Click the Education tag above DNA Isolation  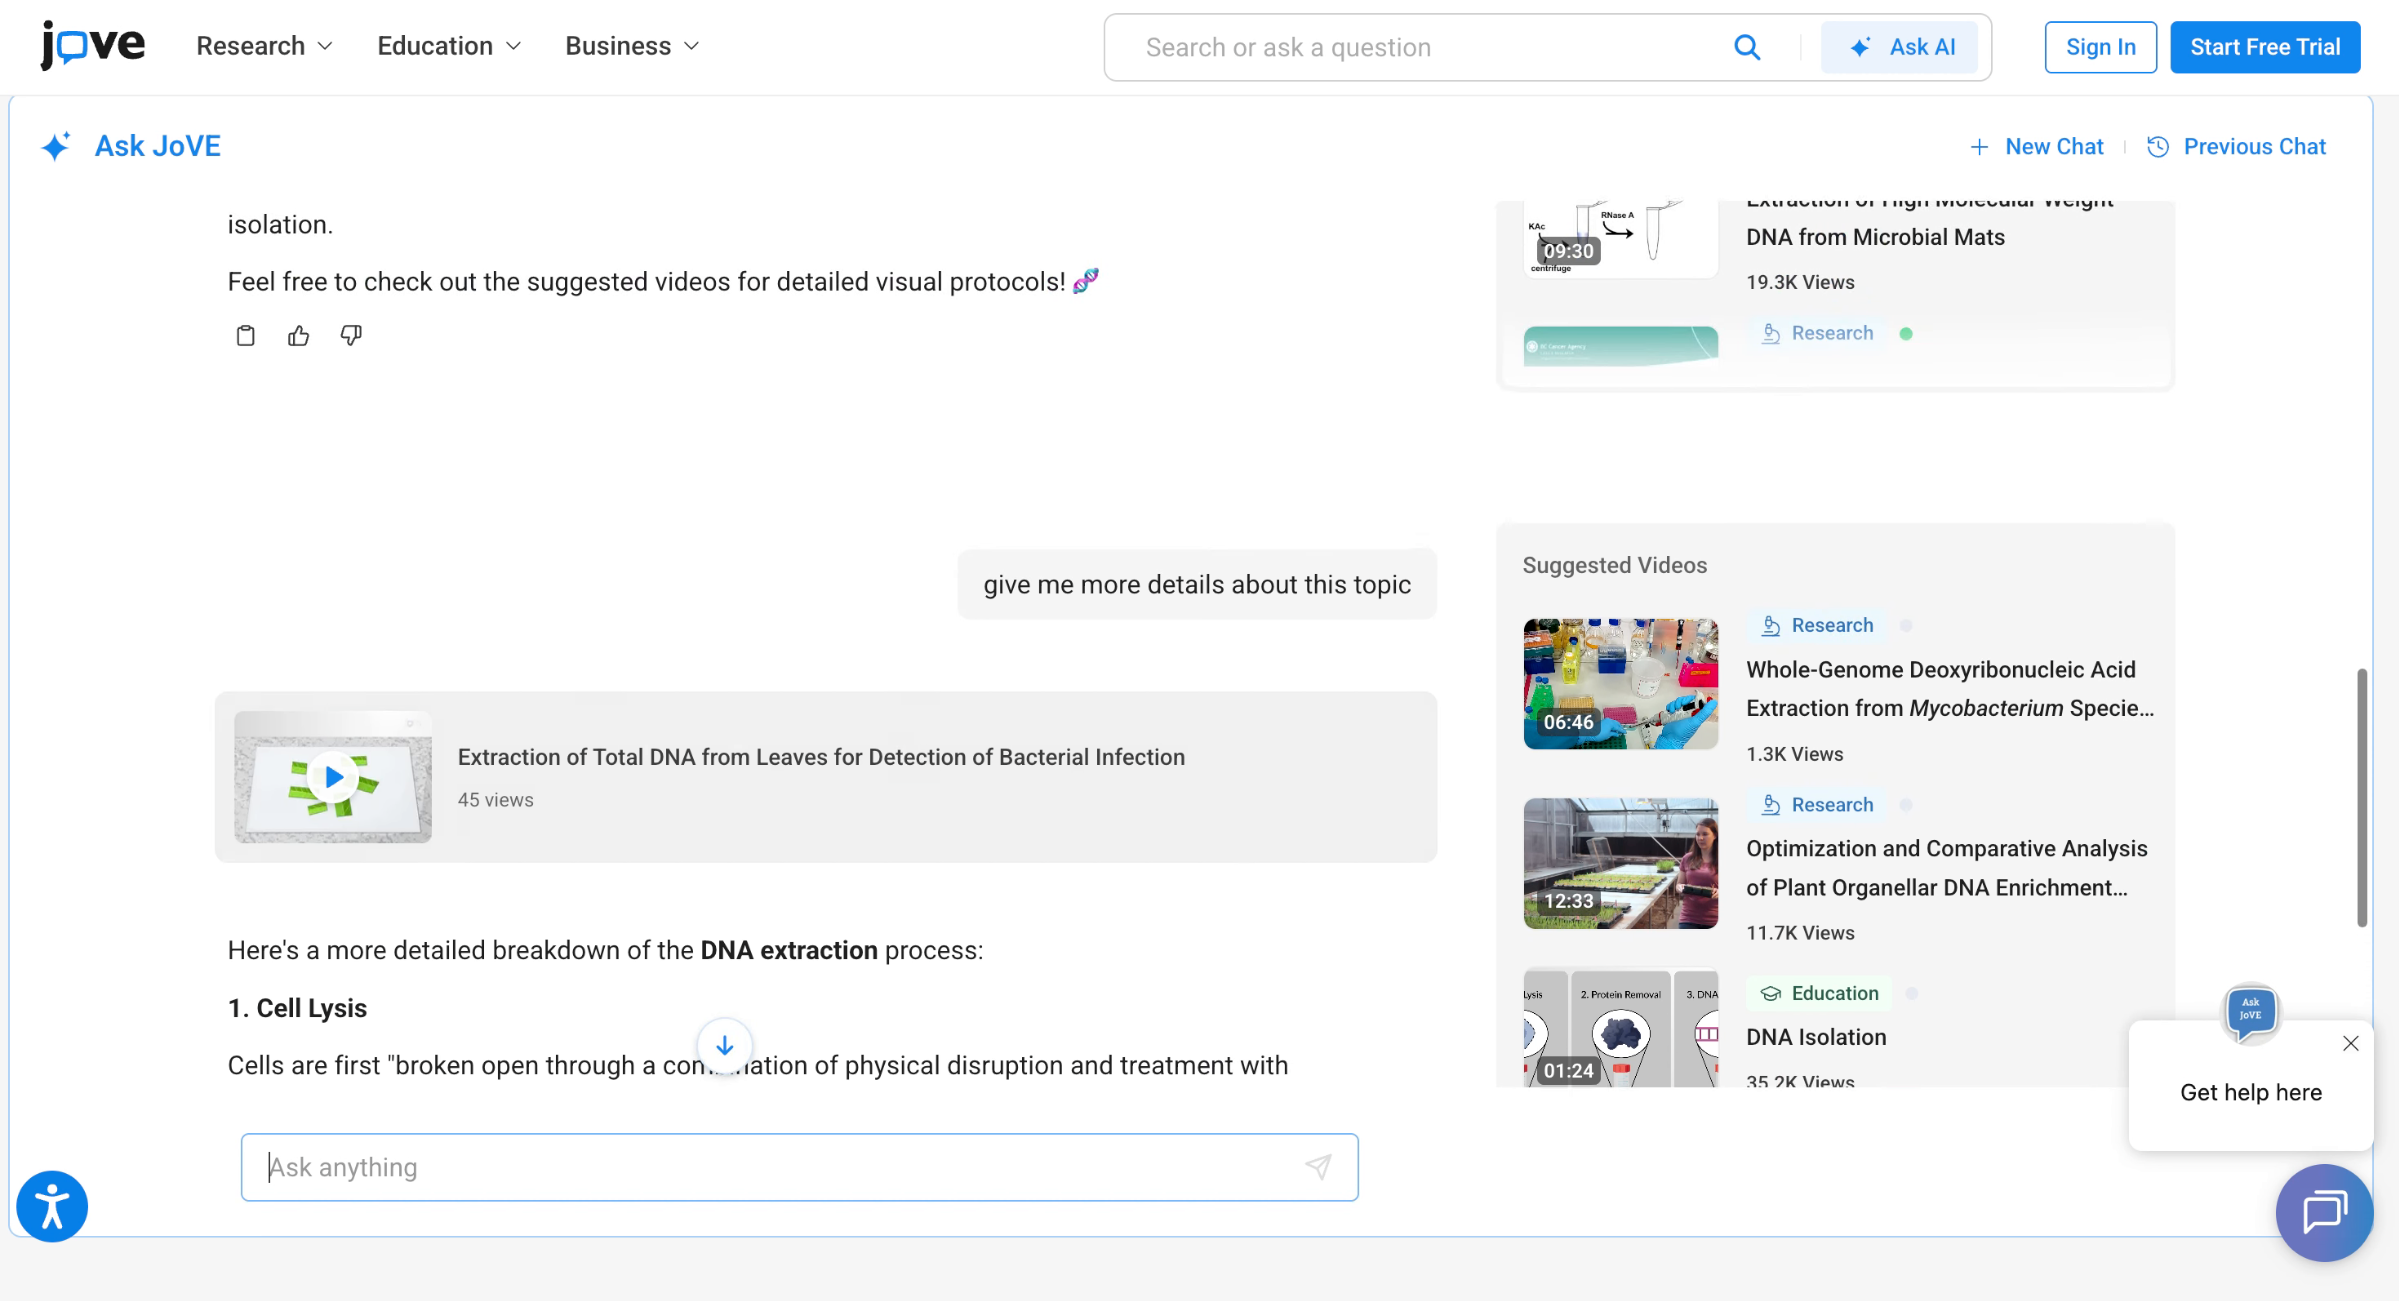click(x=1819, y=993)
